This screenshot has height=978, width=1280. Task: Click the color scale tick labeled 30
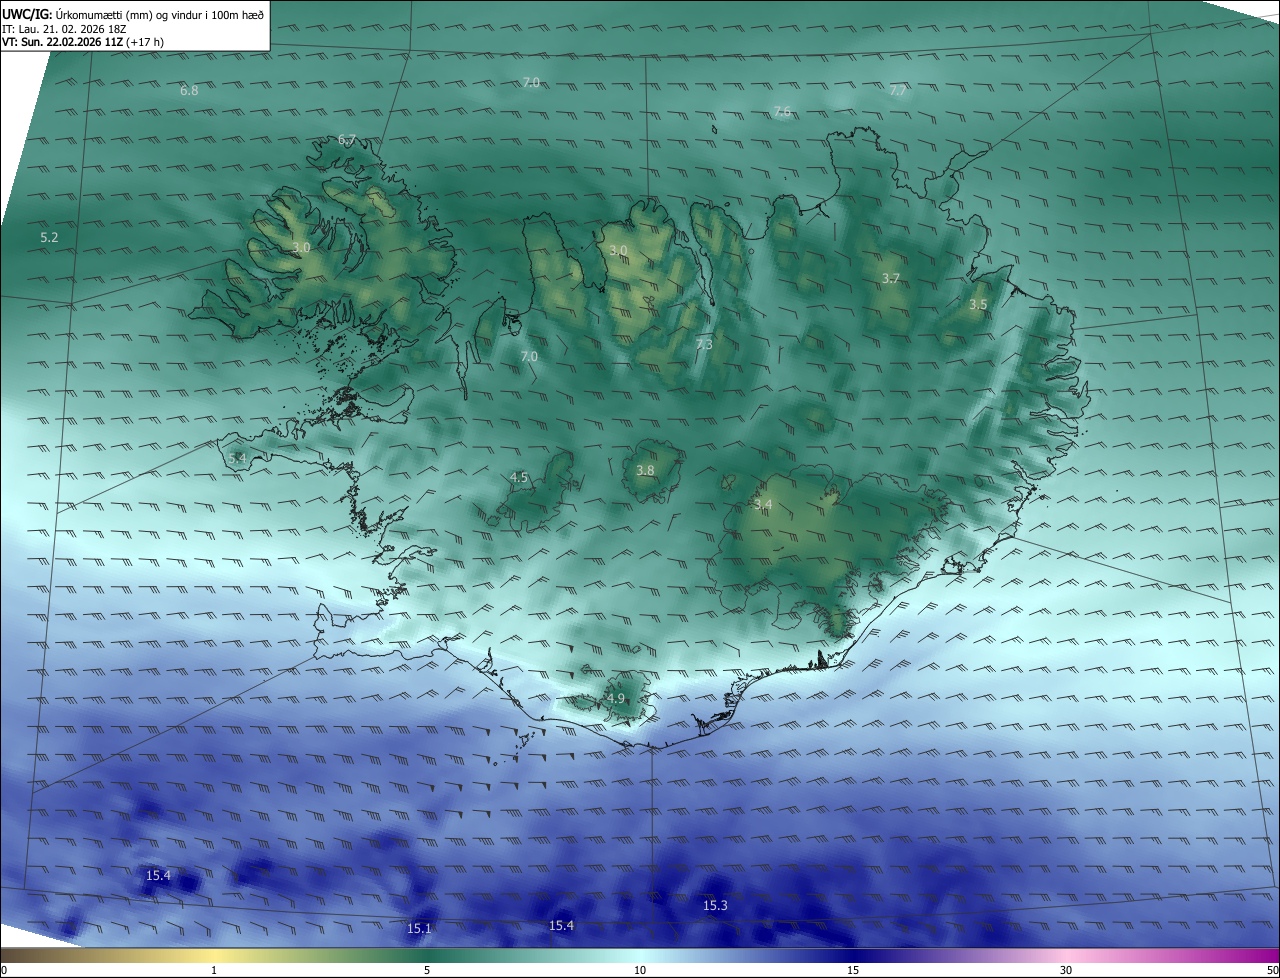pos(1066,970)
